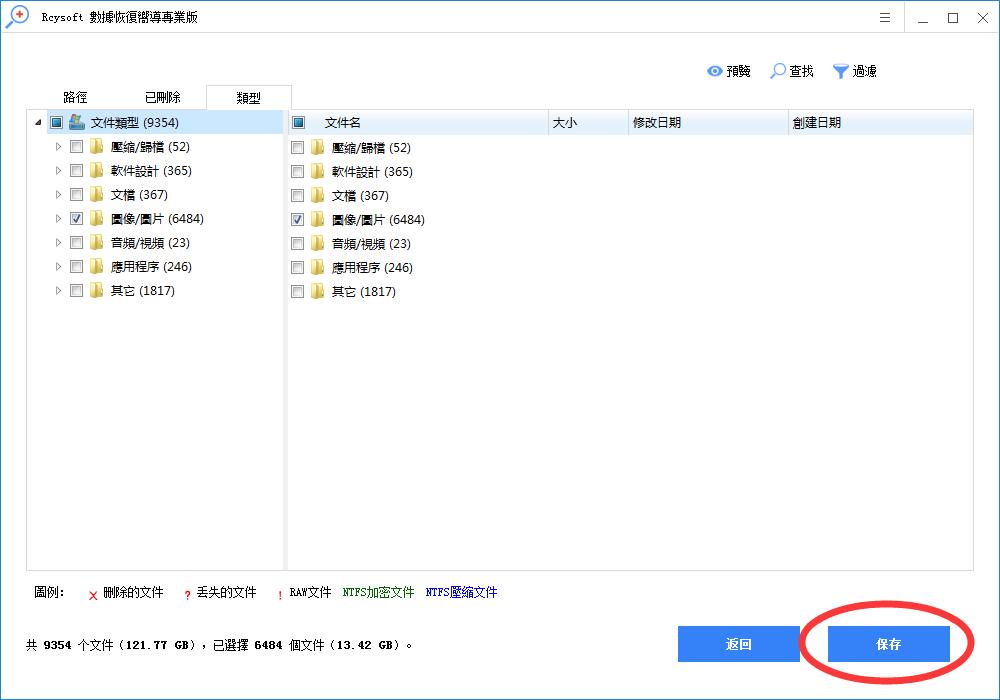
Task: Sort by 修改日期 column header
Action: pyautogui.click(x=707, y=123)
